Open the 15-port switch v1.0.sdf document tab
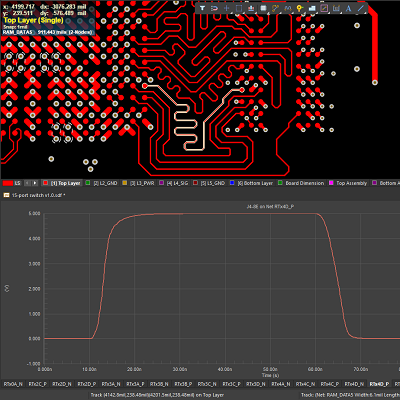The image size is (400, 400). tap(34, 195)
